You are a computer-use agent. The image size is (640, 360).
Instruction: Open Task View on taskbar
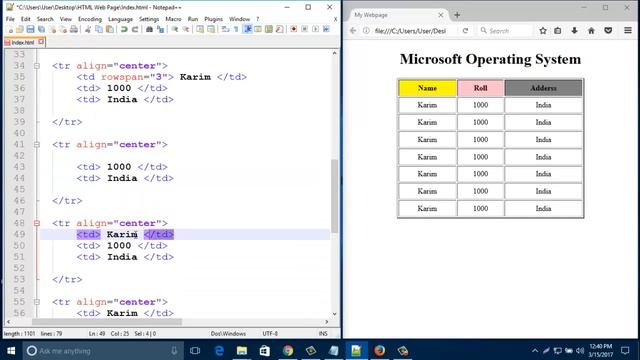coord(195,351)
